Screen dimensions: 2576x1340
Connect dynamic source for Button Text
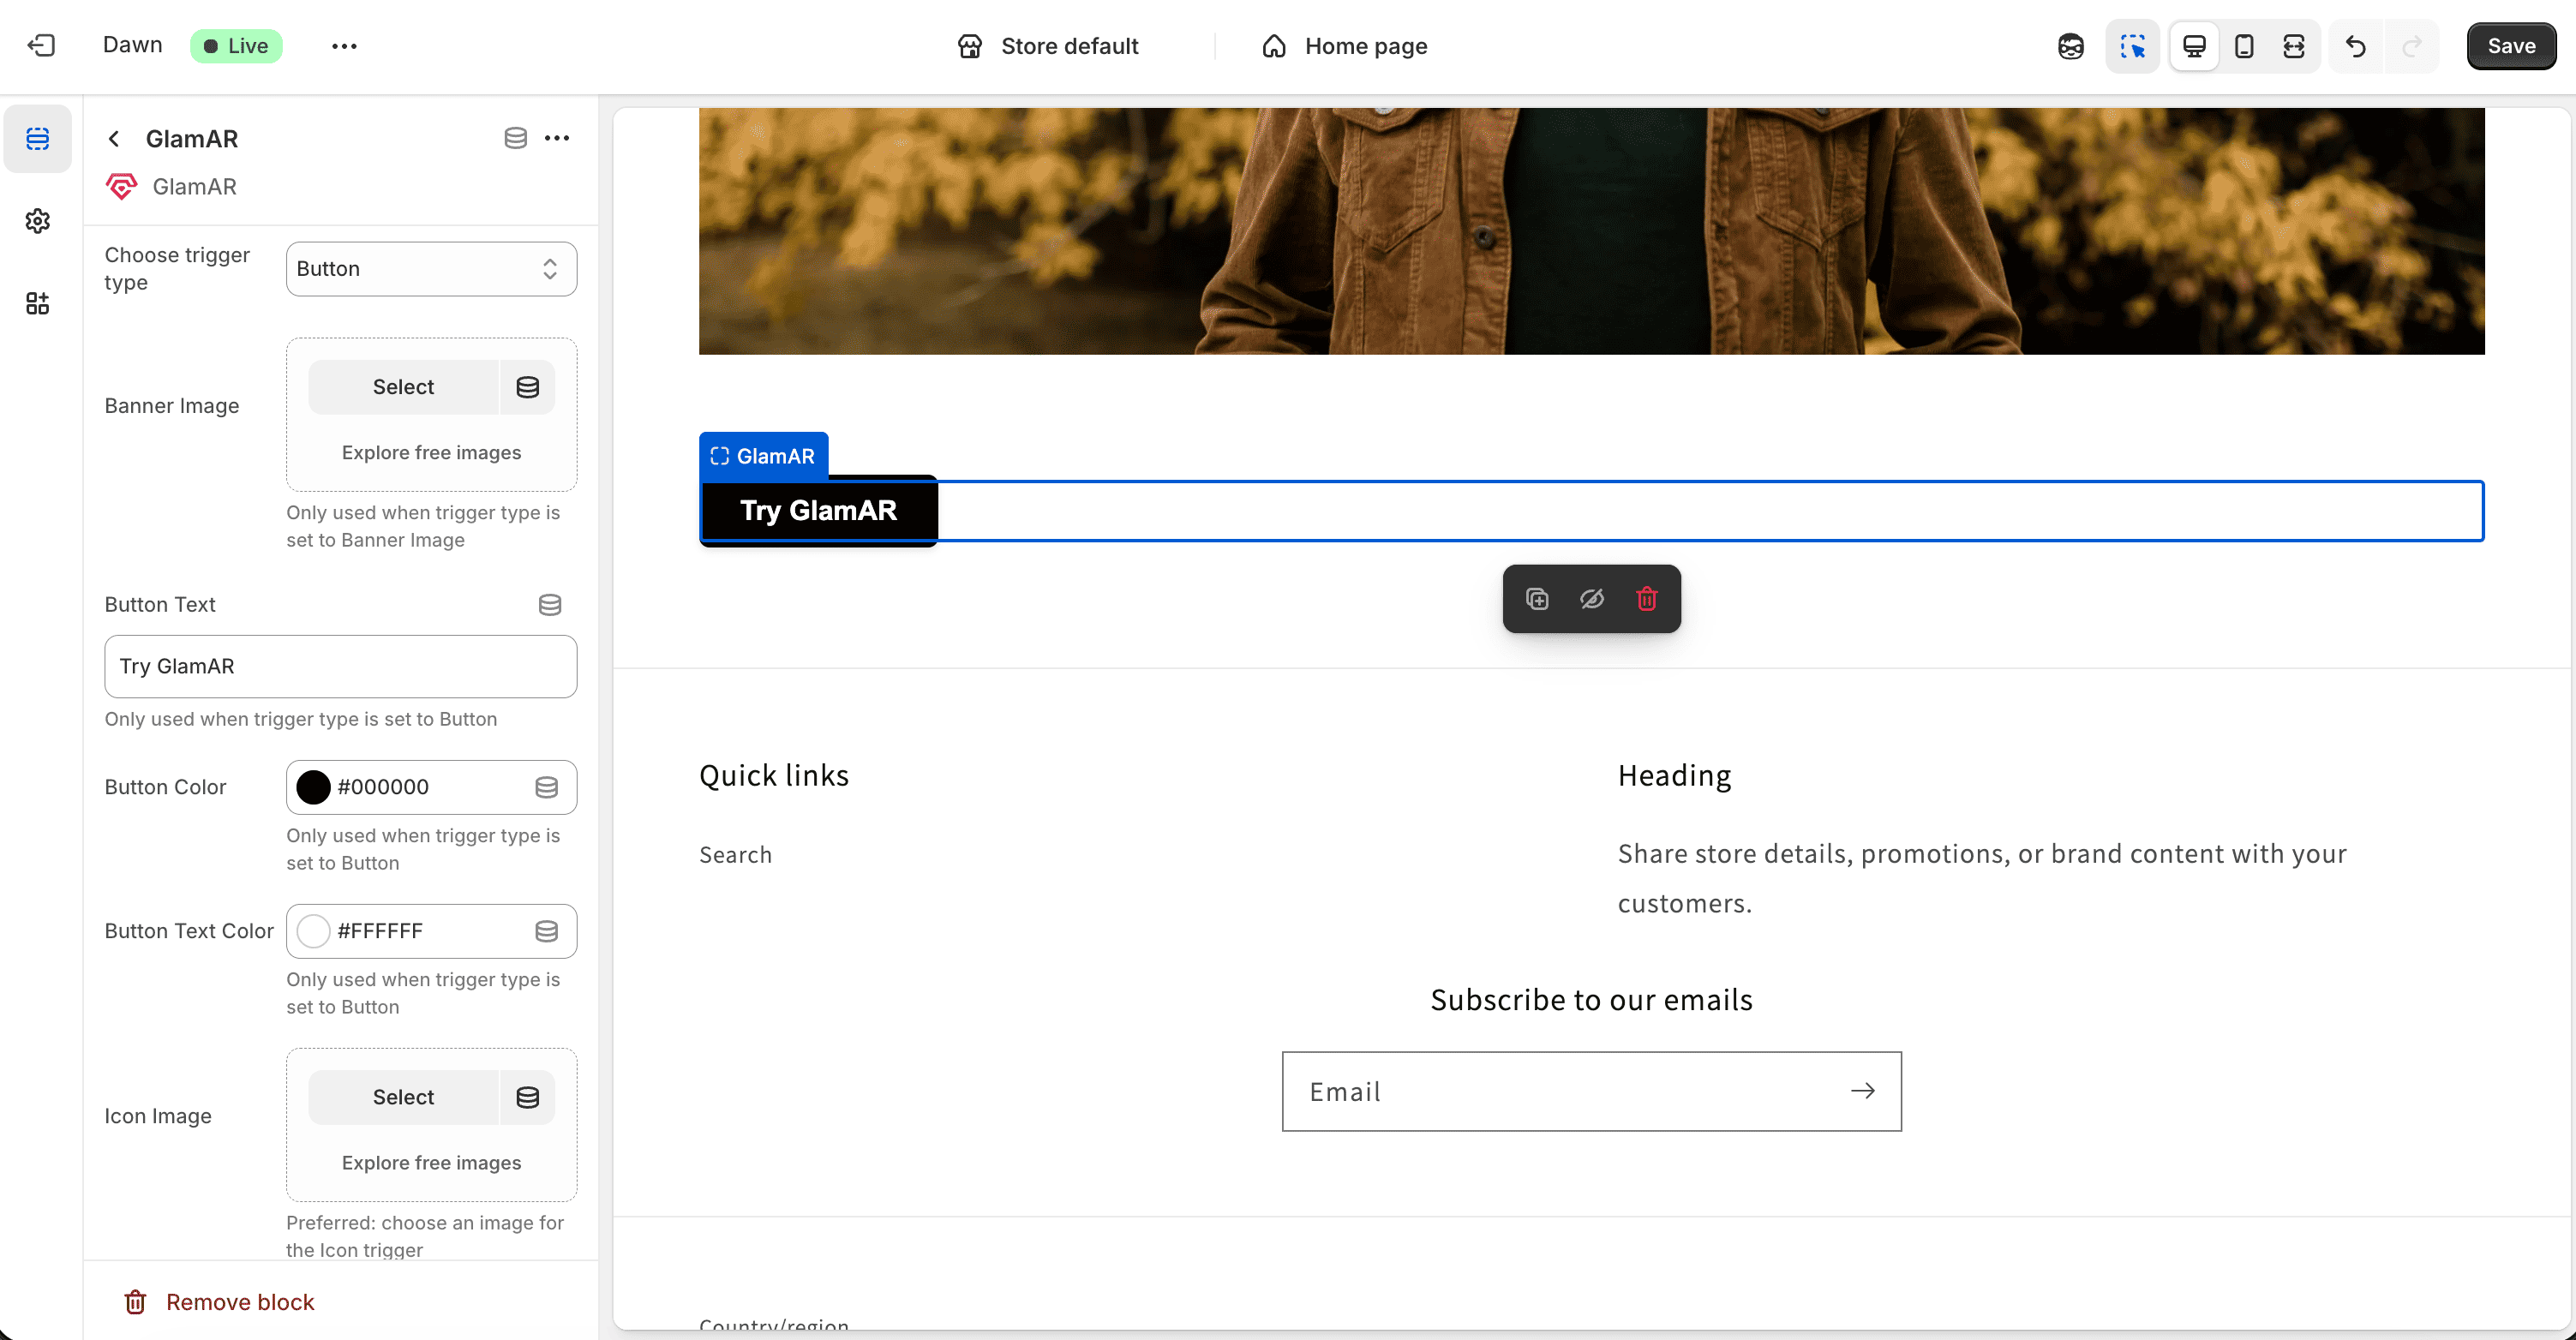[549, 605]
